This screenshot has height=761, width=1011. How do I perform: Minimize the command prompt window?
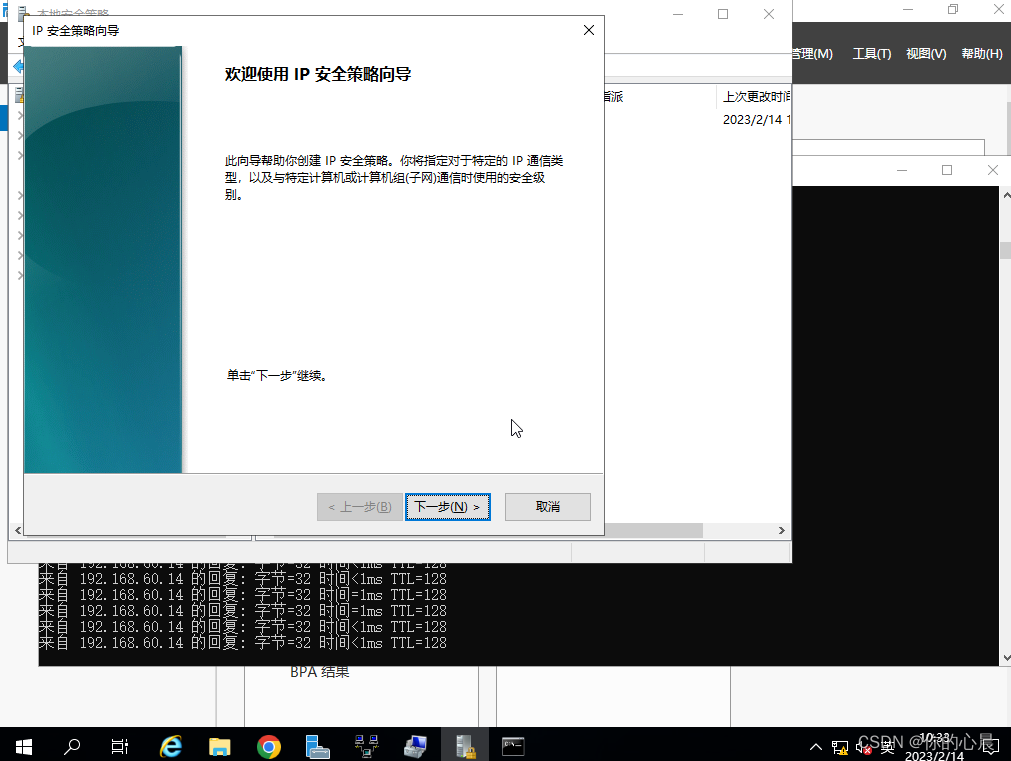tap(902, 170)
